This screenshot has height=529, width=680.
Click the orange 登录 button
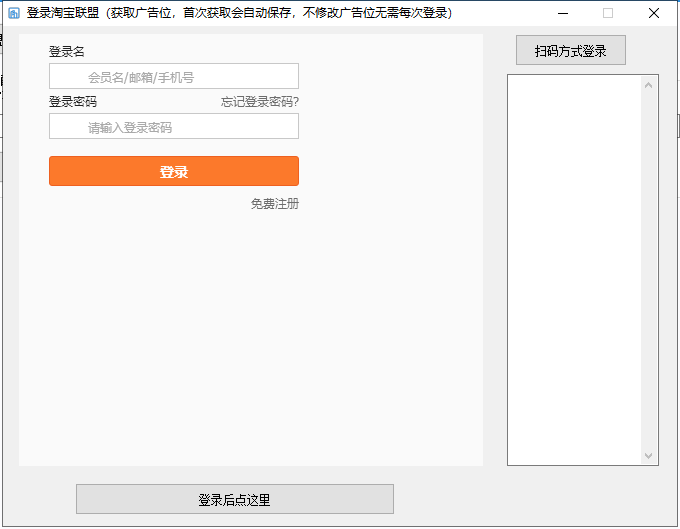(x=173, y=171)
